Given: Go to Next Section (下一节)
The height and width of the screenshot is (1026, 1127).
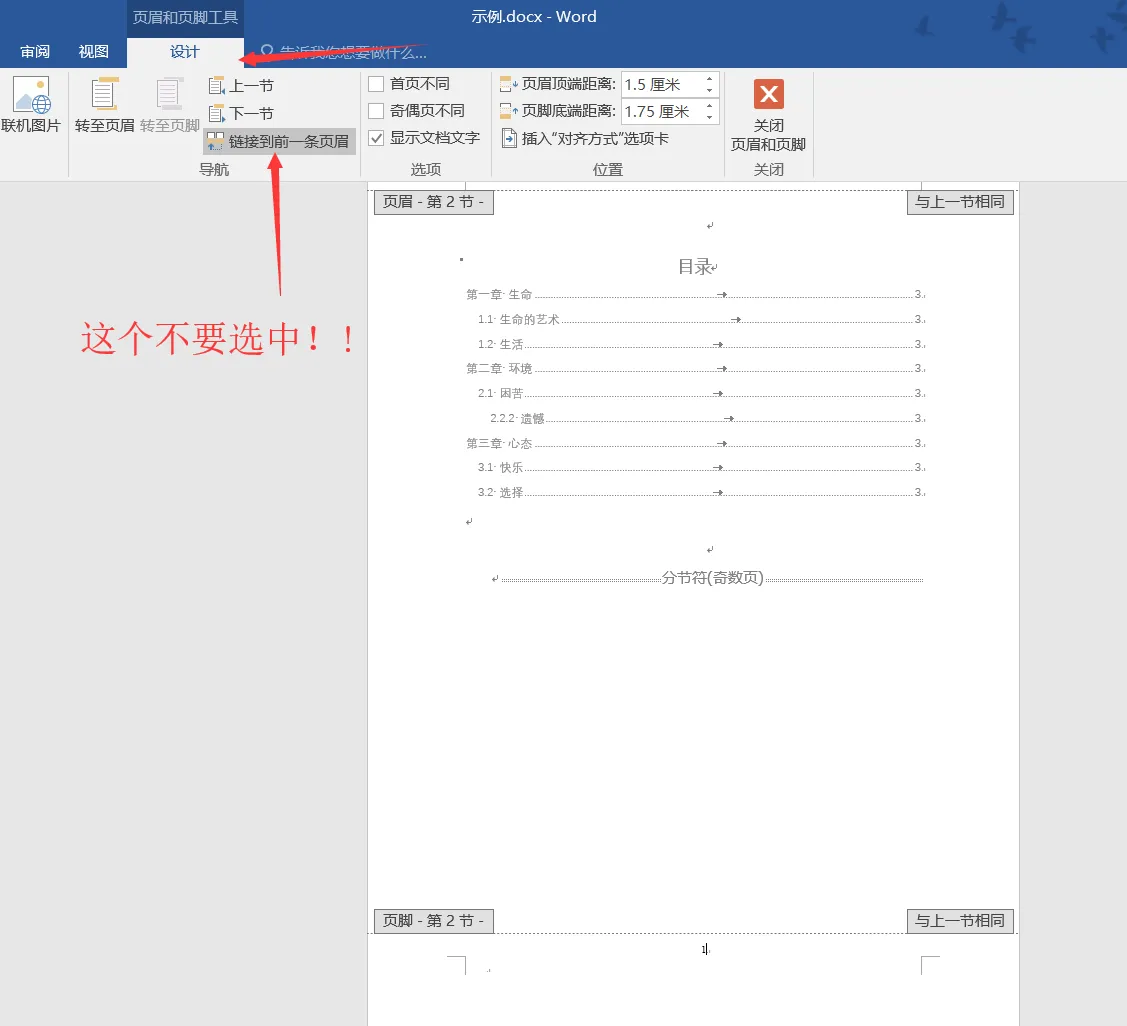Looking at the screenshot, I should coord(241,114).
